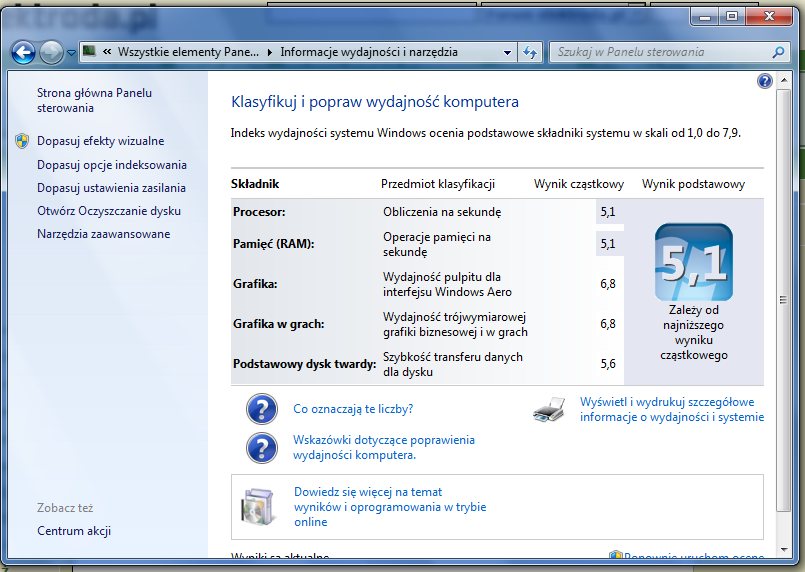Open 'Centrum akcji' link
Viewport: 805px width, 572px height.
pyautogui.click(x=74, y=531)
